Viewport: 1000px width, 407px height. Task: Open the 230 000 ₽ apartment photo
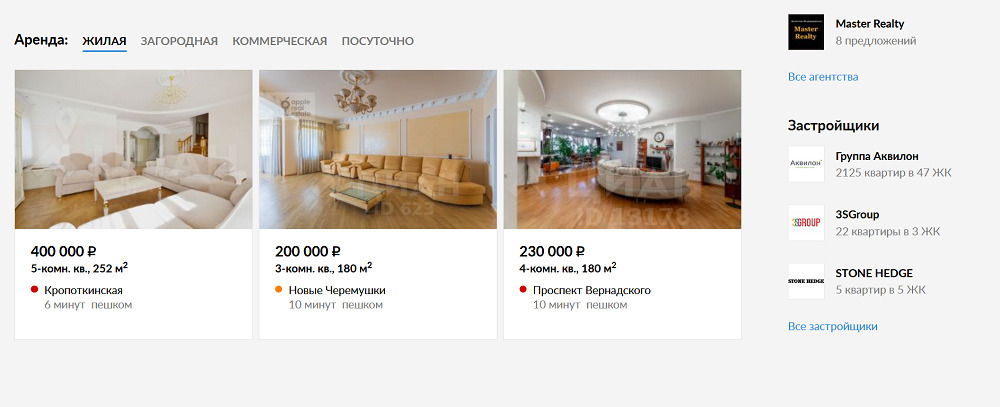[x=622, y=149]
